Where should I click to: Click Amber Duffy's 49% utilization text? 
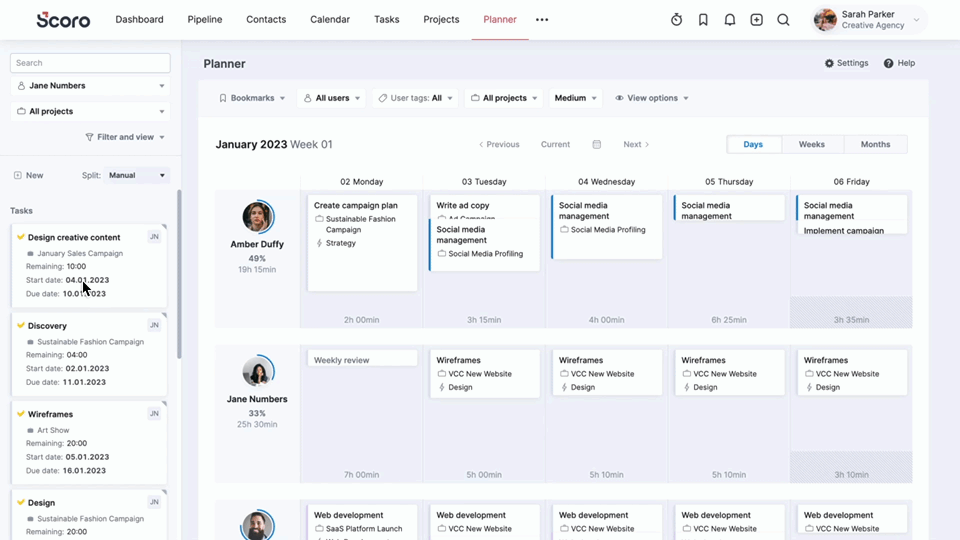(x=257, y=258)
